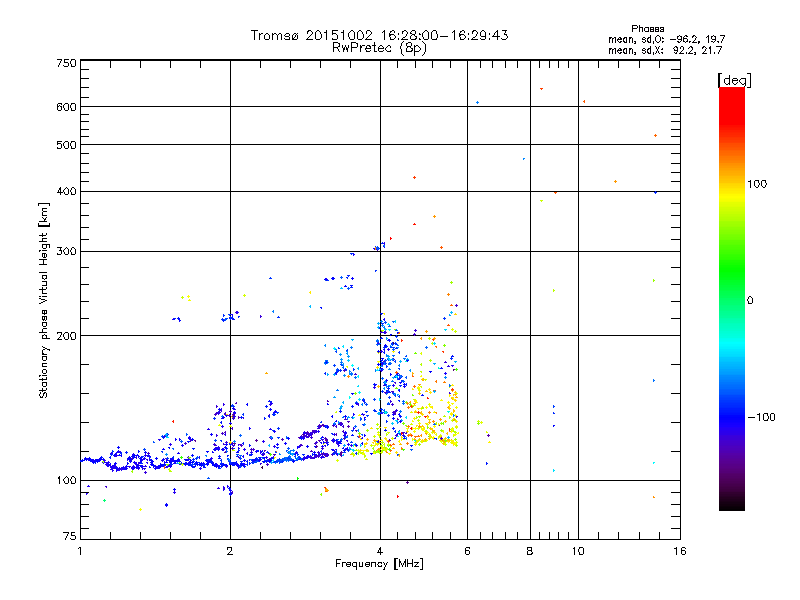Select the 'mean, sd,X: 92.2, 21.7' text
This screenshot has width=800, height=600.
665,50
